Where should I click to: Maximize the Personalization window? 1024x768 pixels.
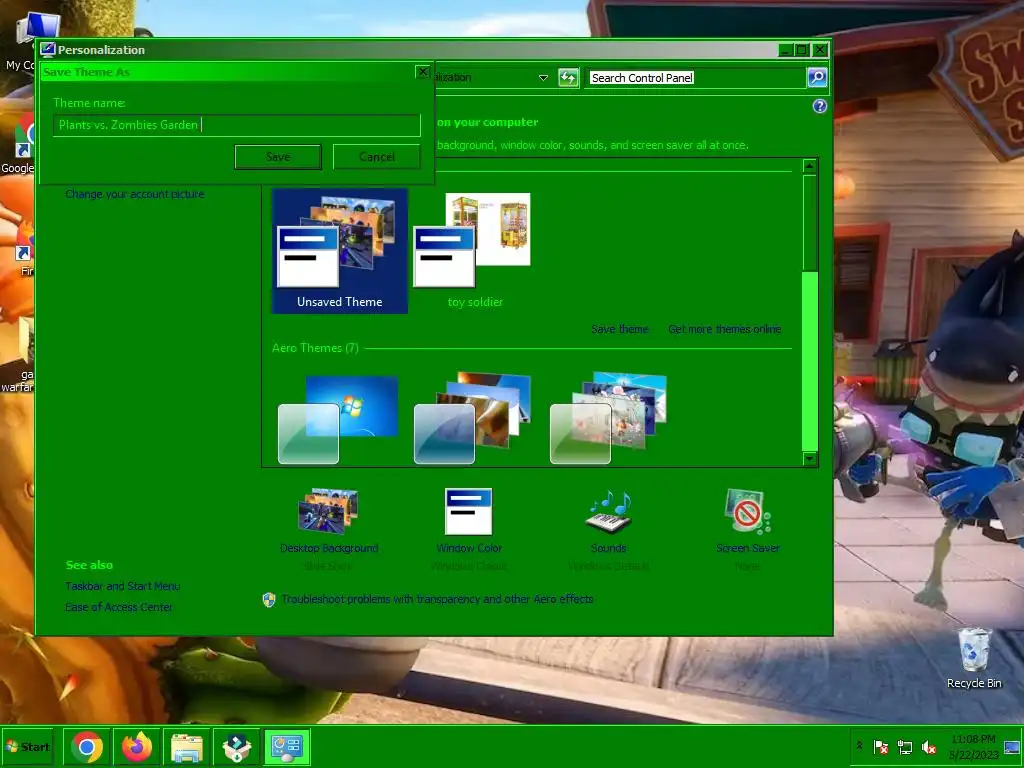click(802, 50)
